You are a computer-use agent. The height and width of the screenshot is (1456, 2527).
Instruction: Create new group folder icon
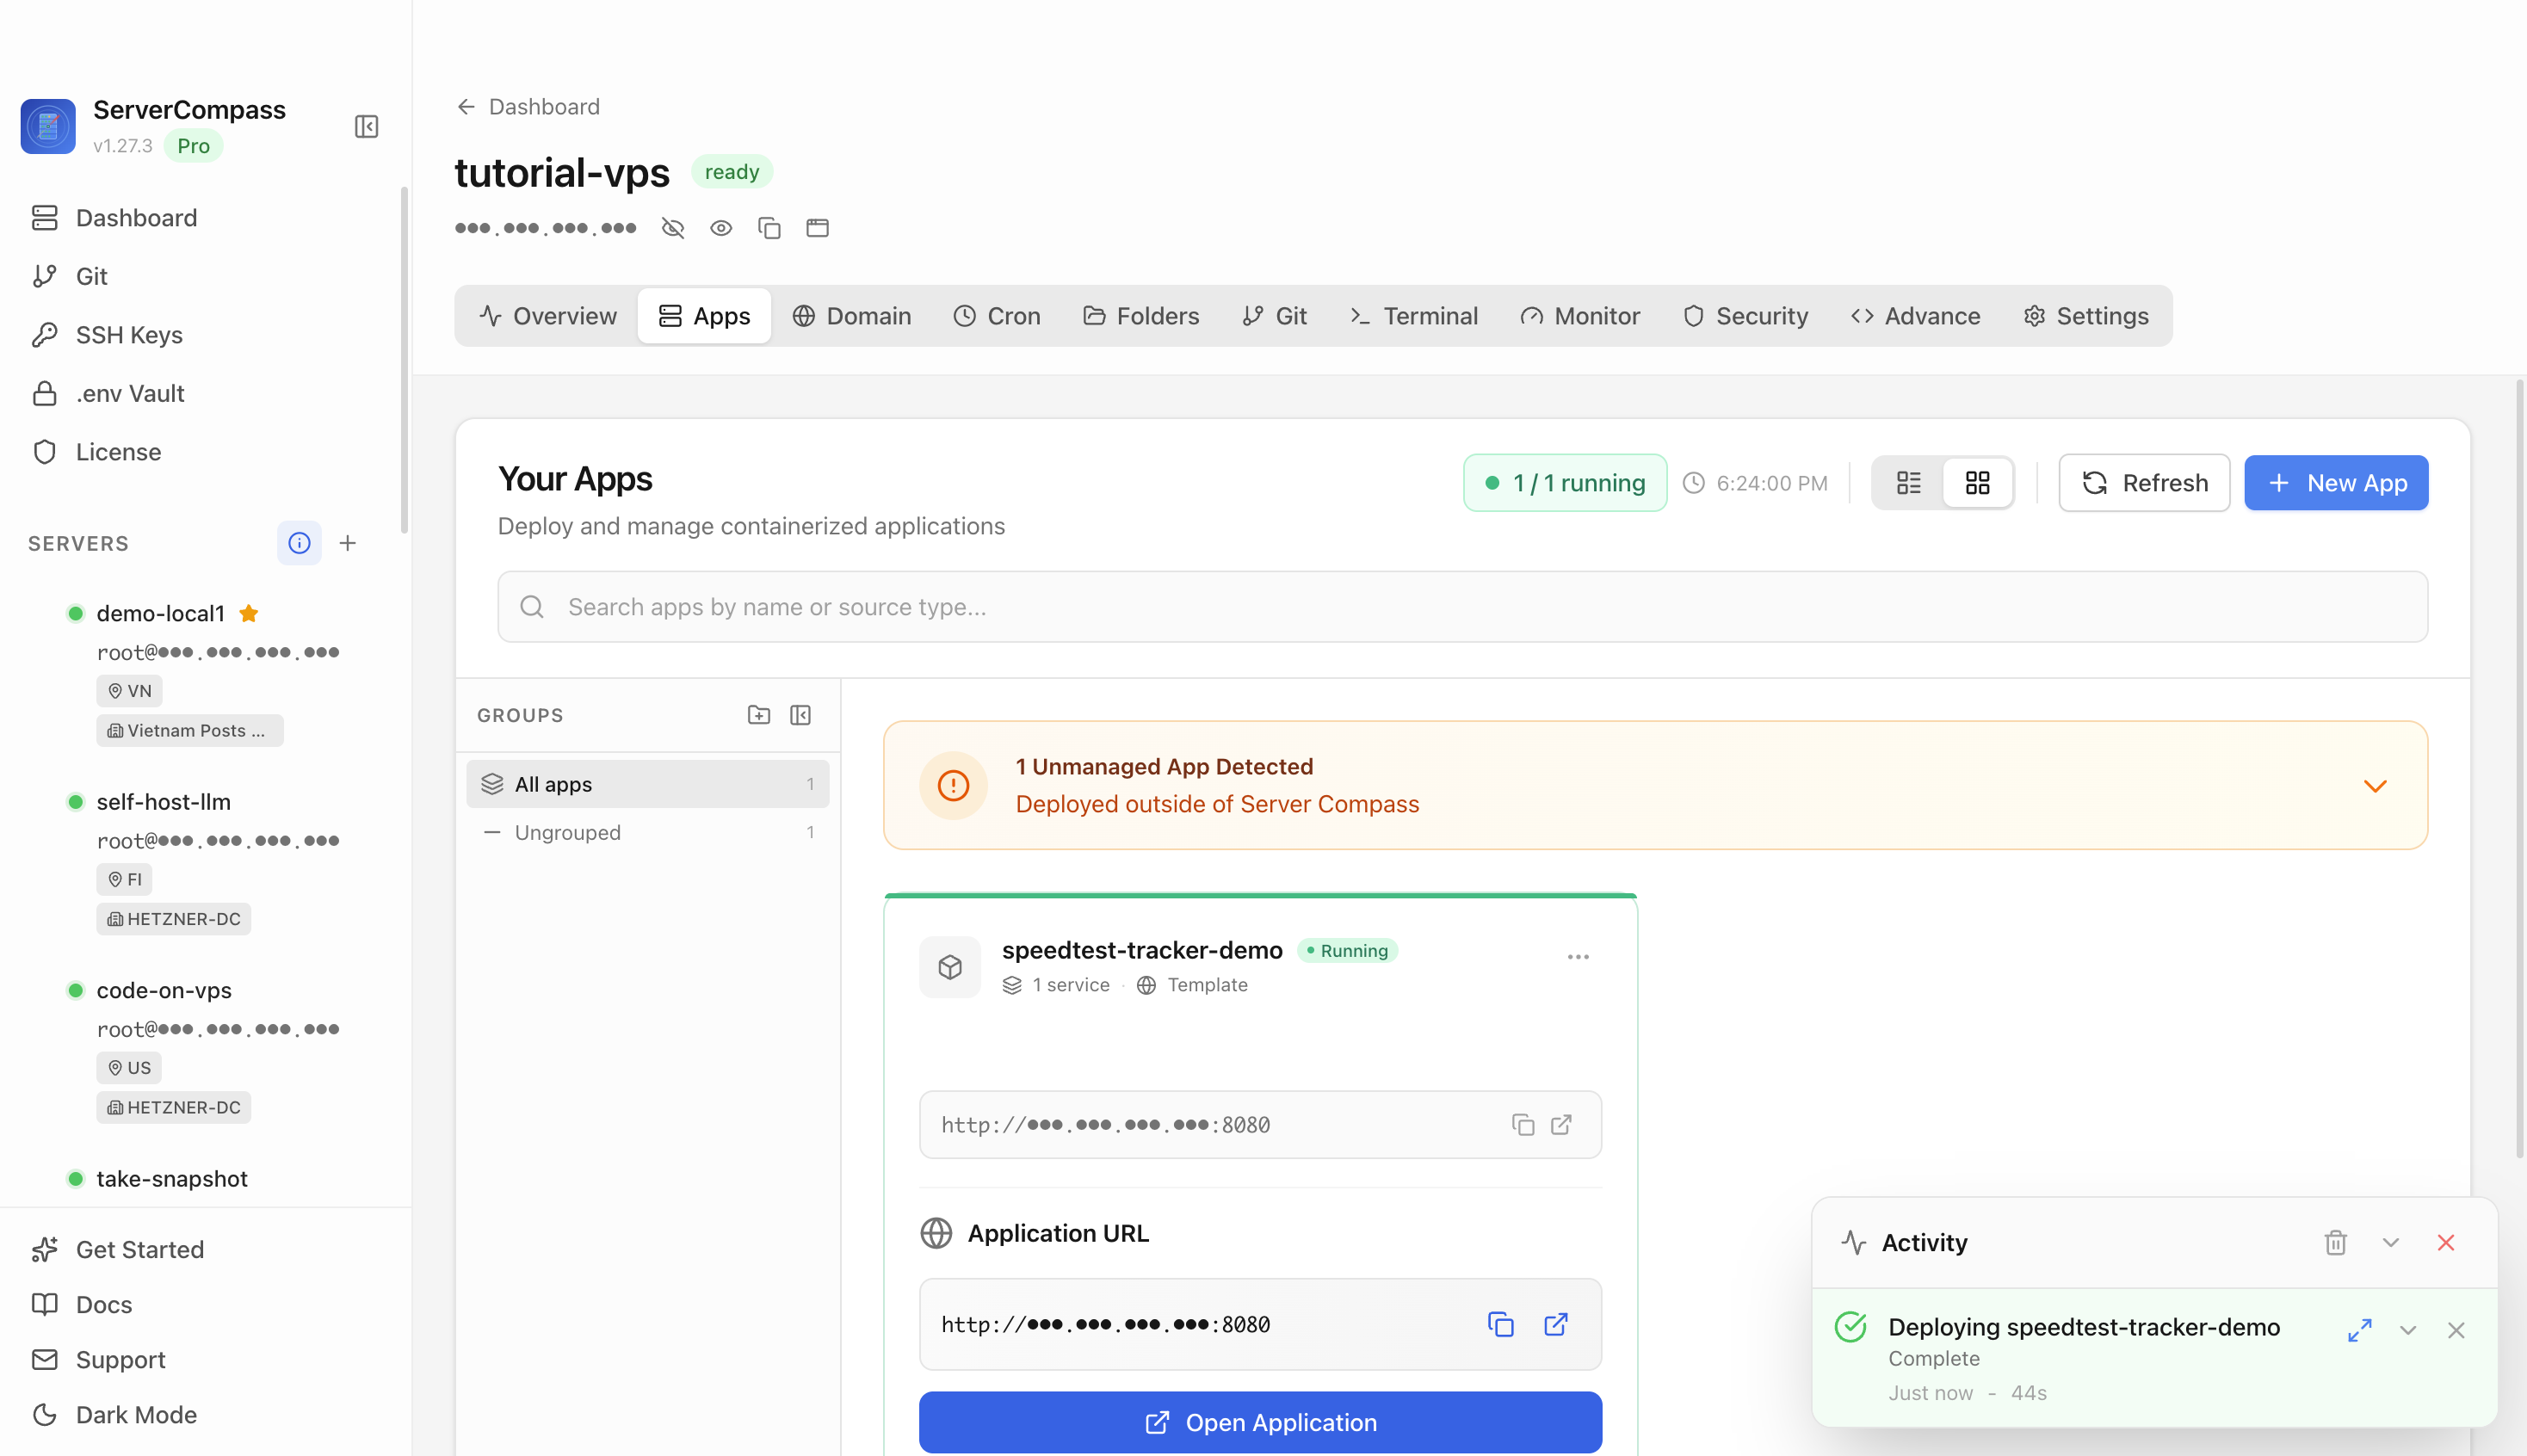[759, 715]
